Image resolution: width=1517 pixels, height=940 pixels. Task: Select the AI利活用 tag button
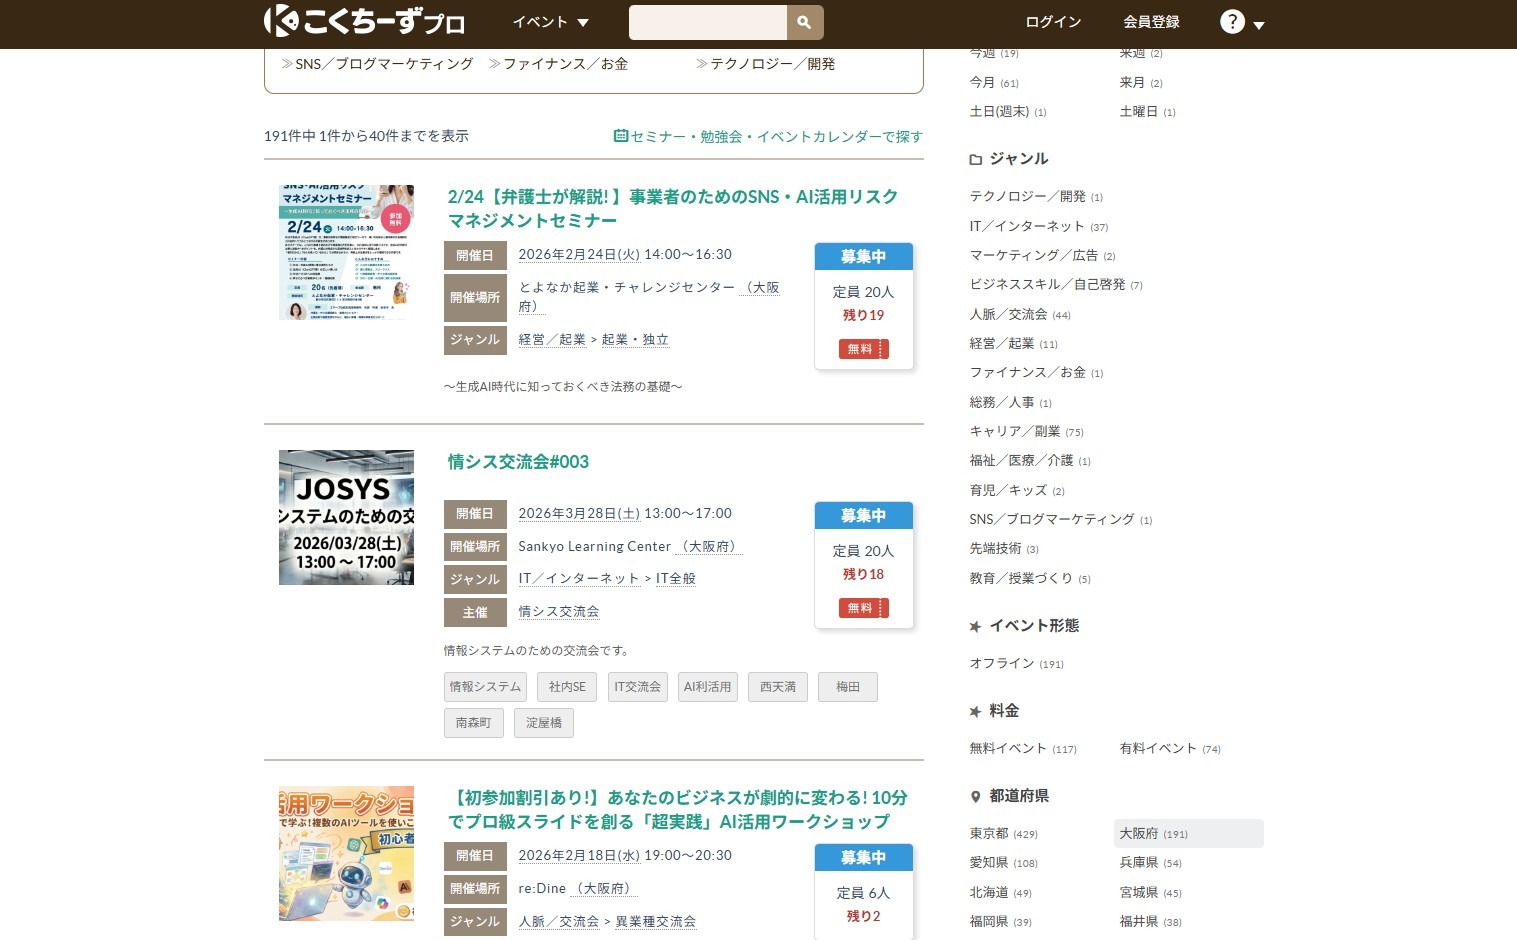(x=707, y=687)
